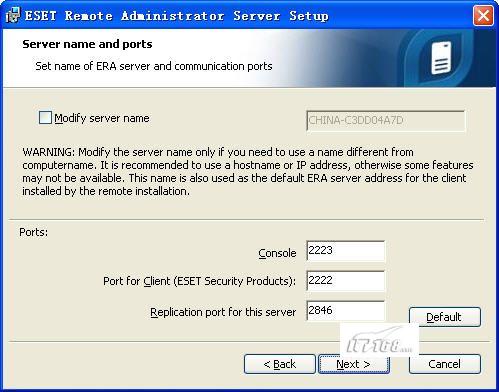The image size is (499, 392).
Task: Click the 'Server name and ports' heading
Action: (87, 44)
